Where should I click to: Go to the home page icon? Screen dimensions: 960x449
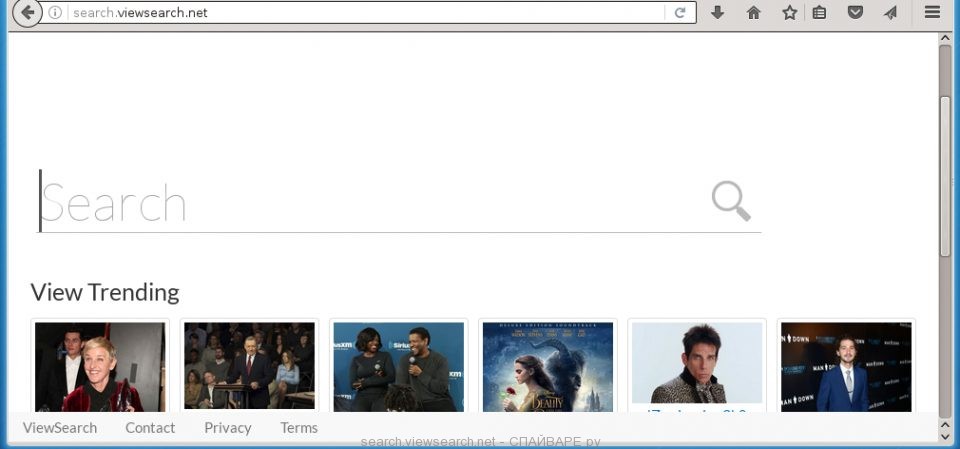click(x=753, y=13)
